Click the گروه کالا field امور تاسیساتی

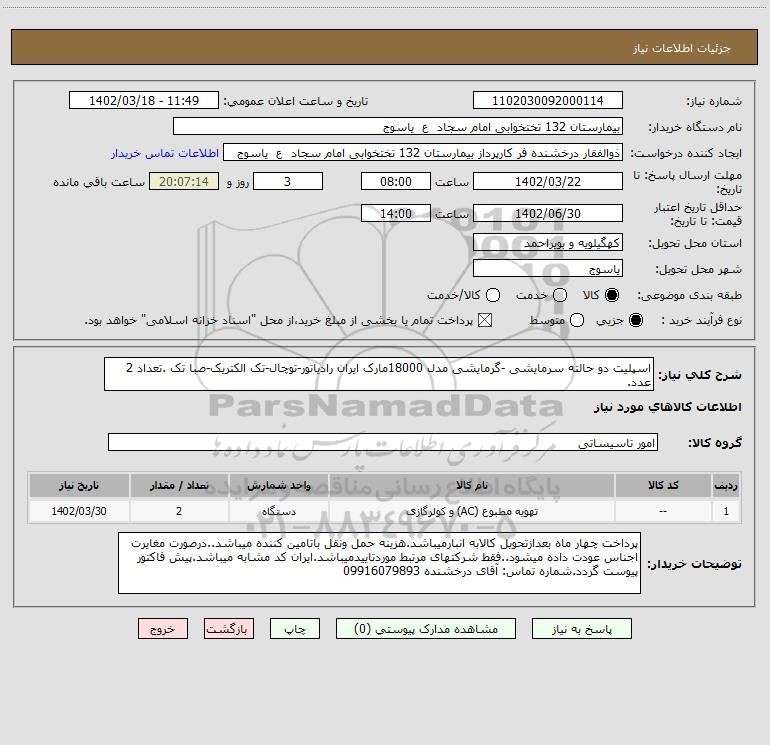(383, 442)
